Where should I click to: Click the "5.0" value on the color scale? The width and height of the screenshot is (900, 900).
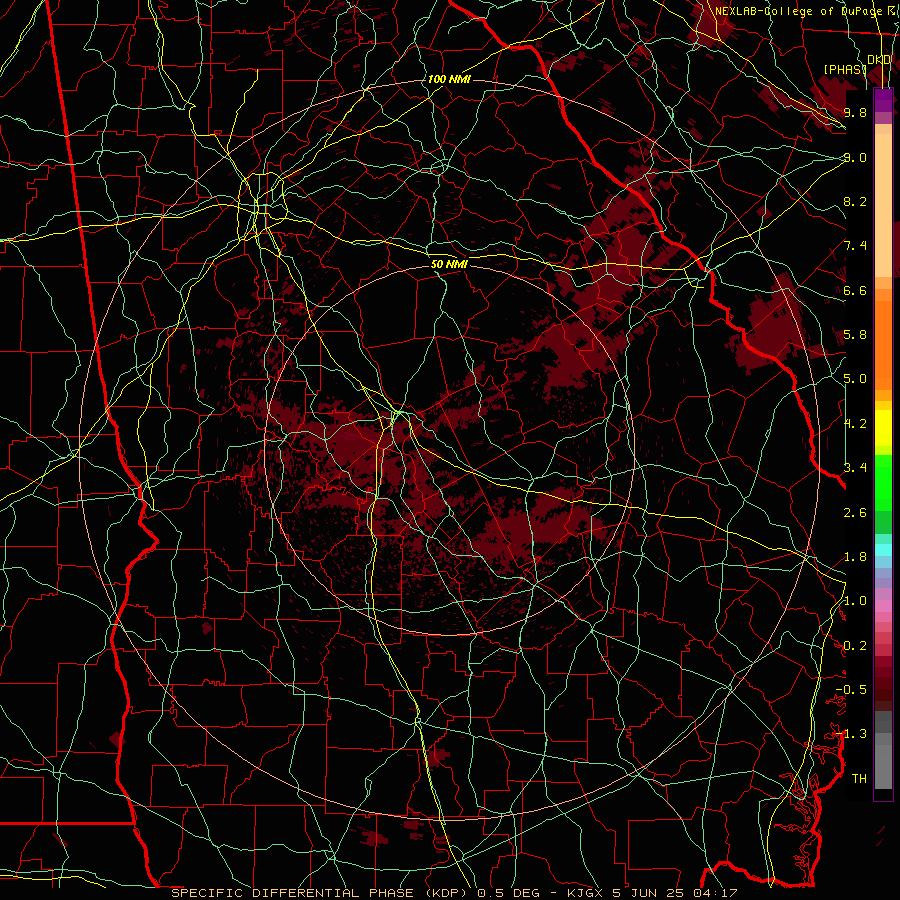[x=855, y=379]
